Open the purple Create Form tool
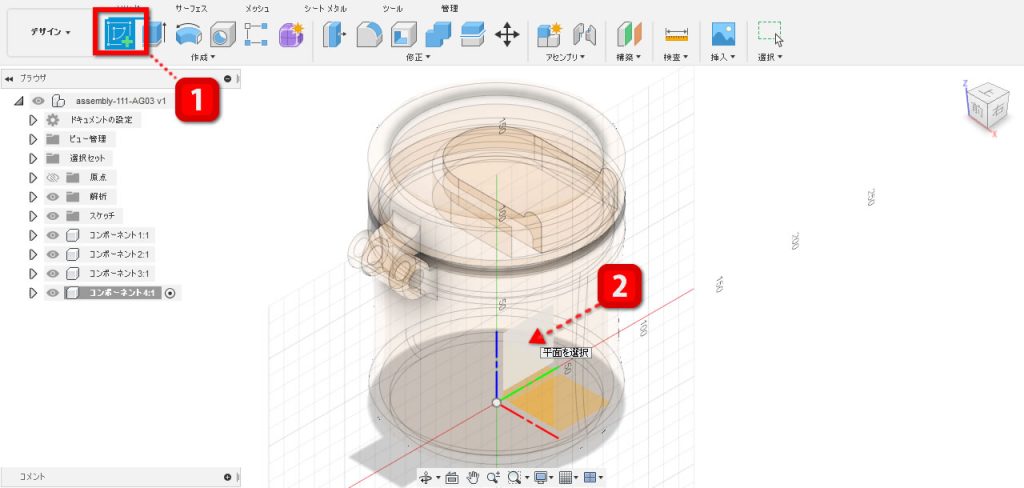This screenshot has width=1024, height=488. click(291, 34)
